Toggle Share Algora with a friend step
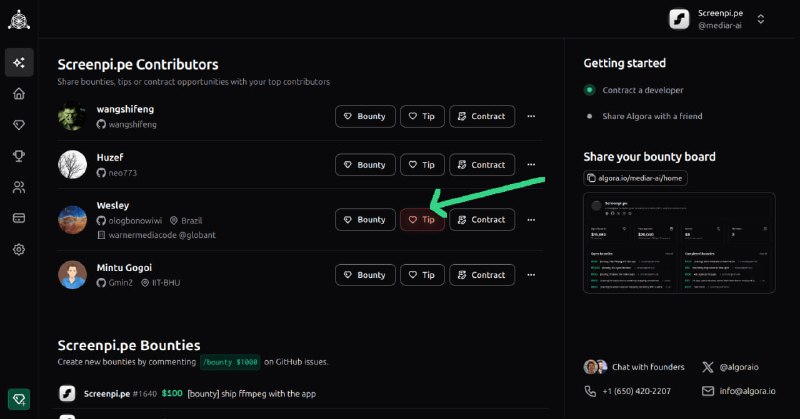This screenshot has width=800, height=419. coord(590,116)
